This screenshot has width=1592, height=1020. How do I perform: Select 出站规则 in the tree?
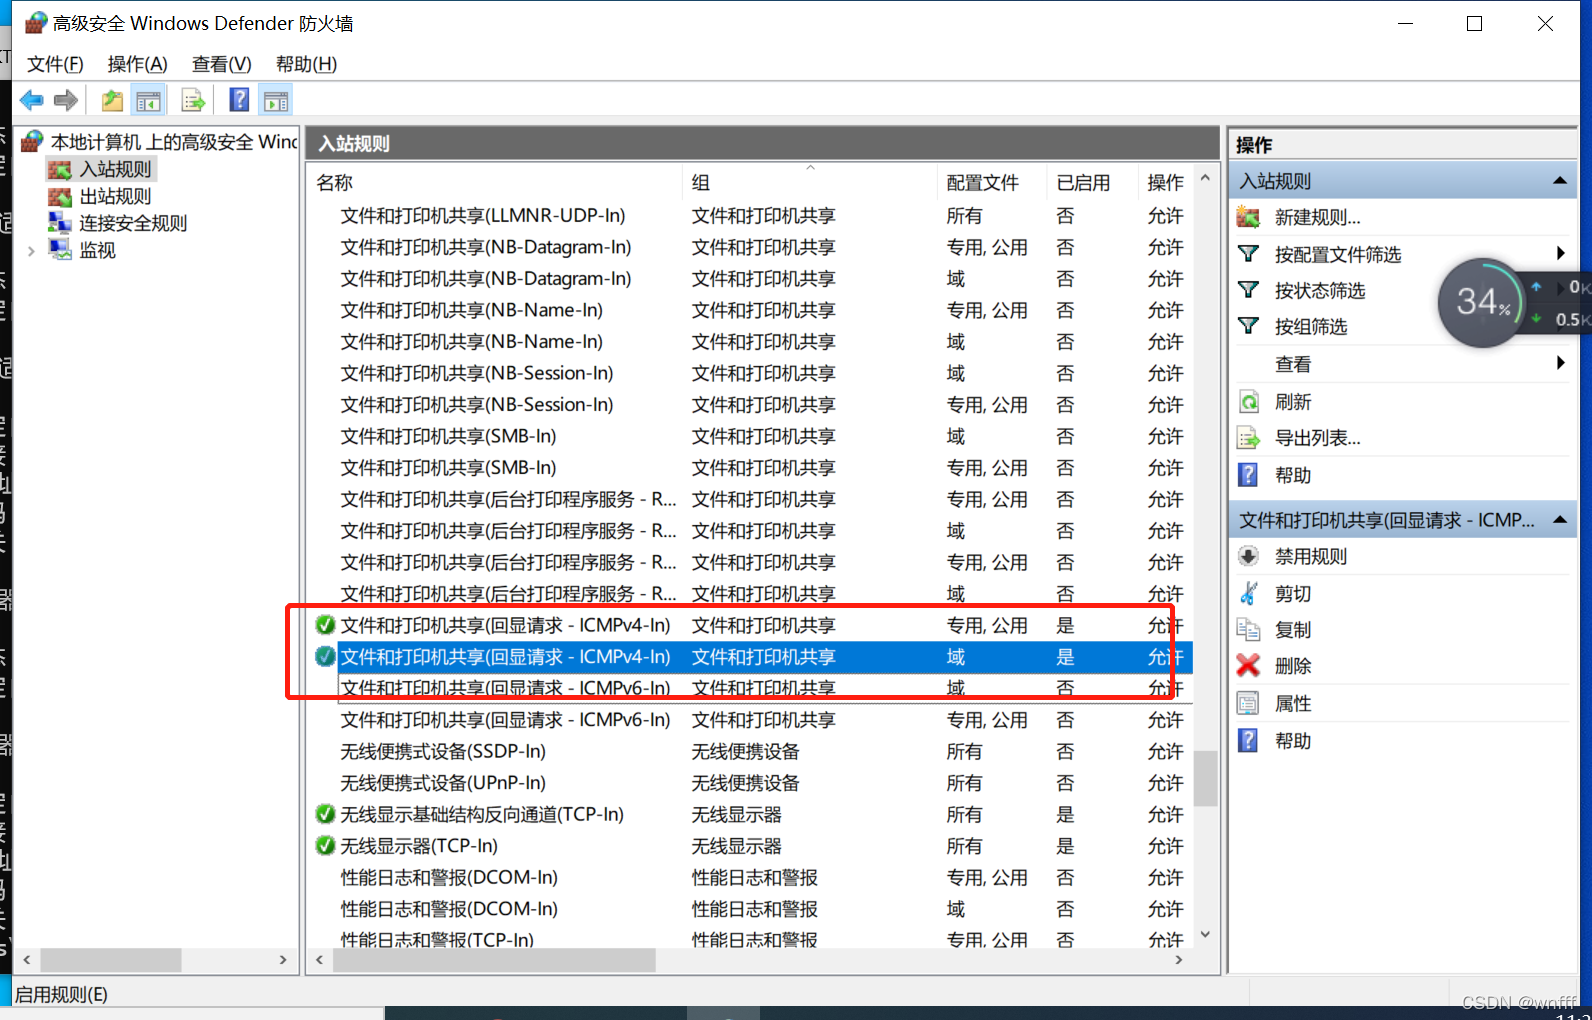pos(116,196)
